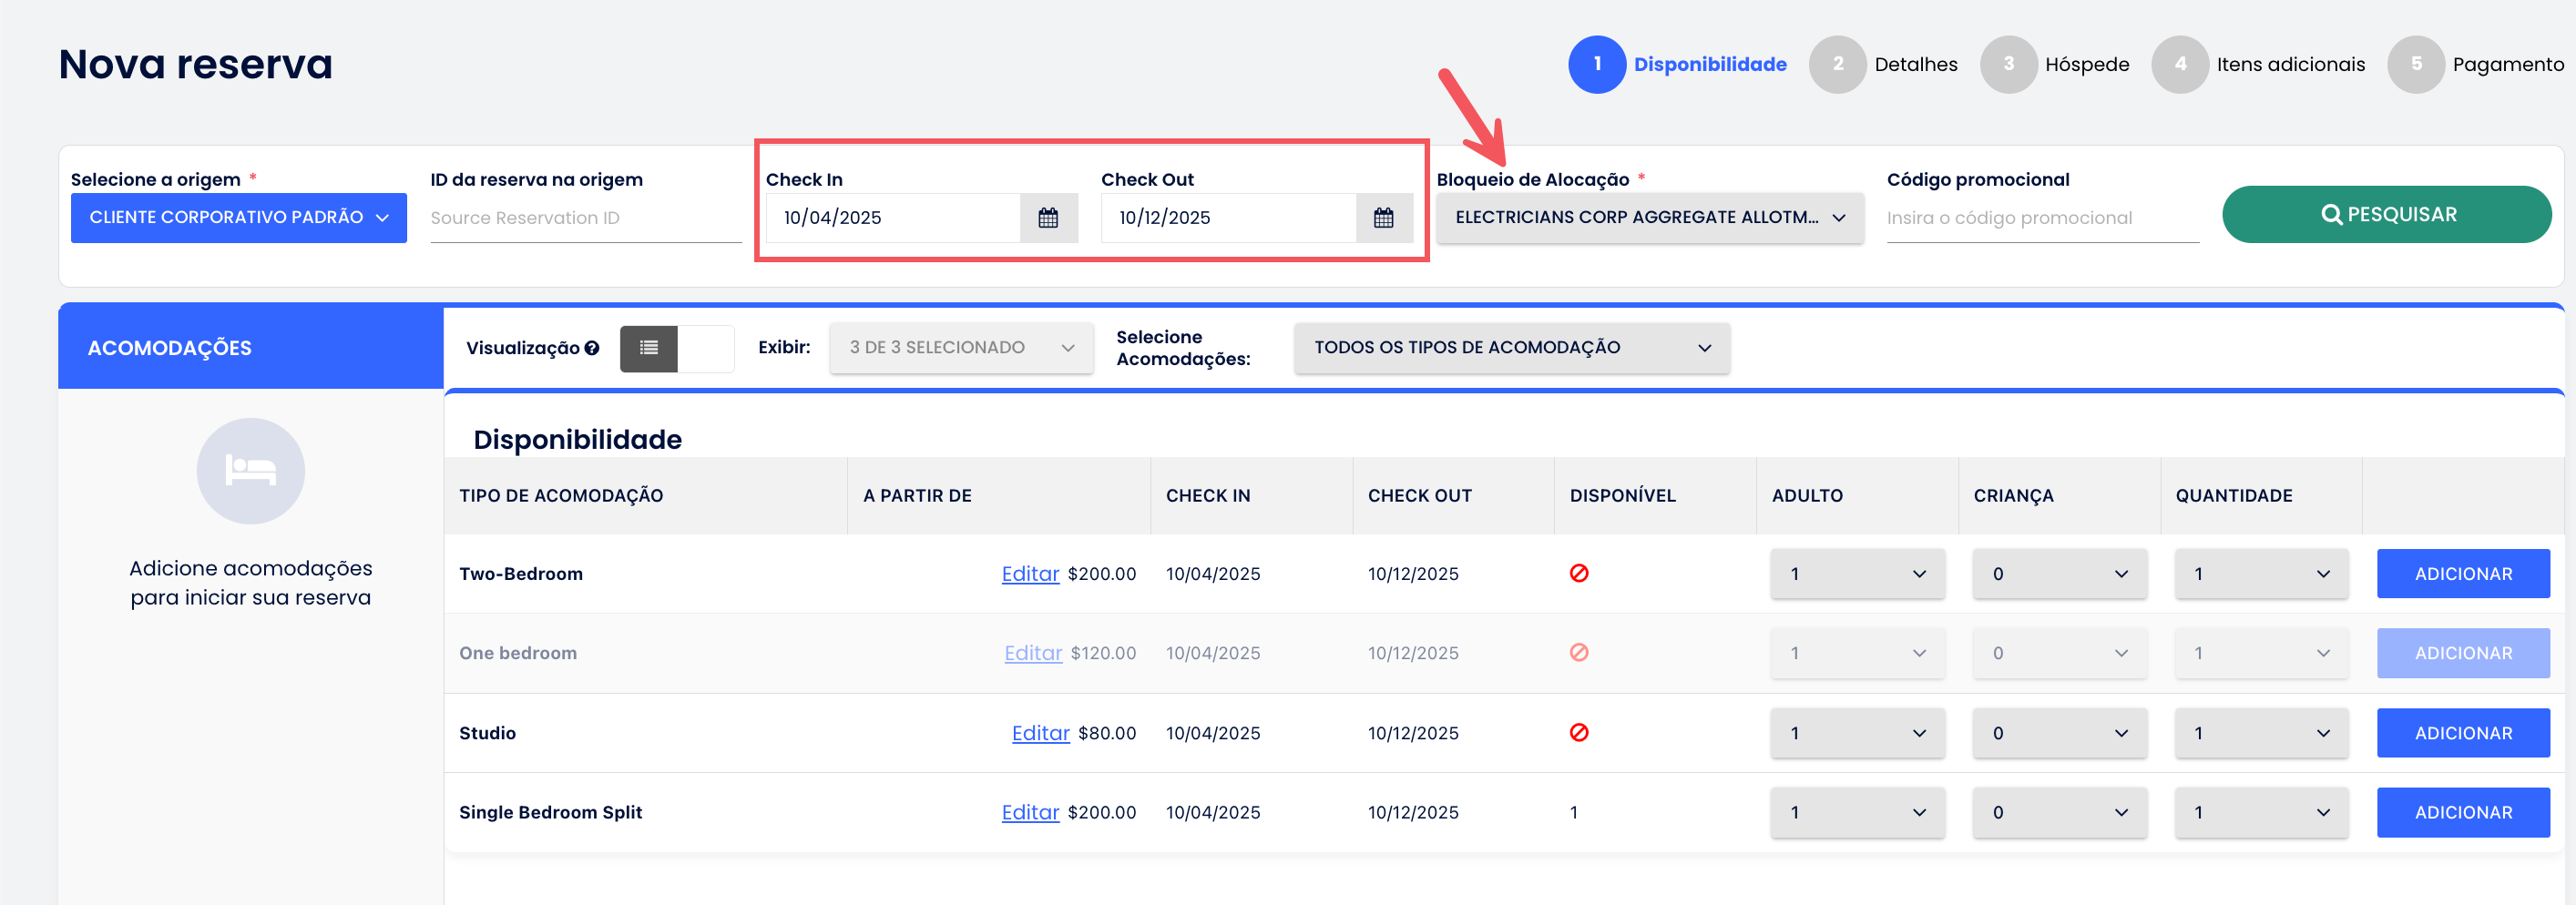Go to the Hóspede step

[2086, 64]
